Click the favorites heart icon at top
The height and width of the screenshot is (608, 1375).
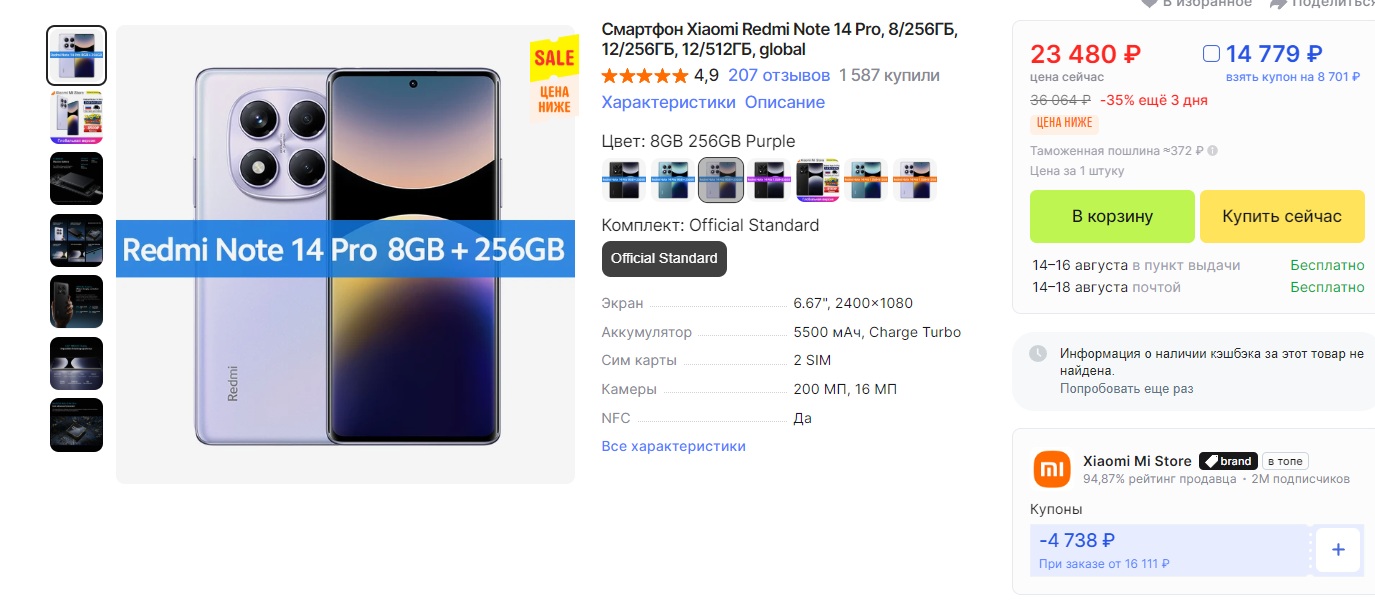pos(1149,3)
